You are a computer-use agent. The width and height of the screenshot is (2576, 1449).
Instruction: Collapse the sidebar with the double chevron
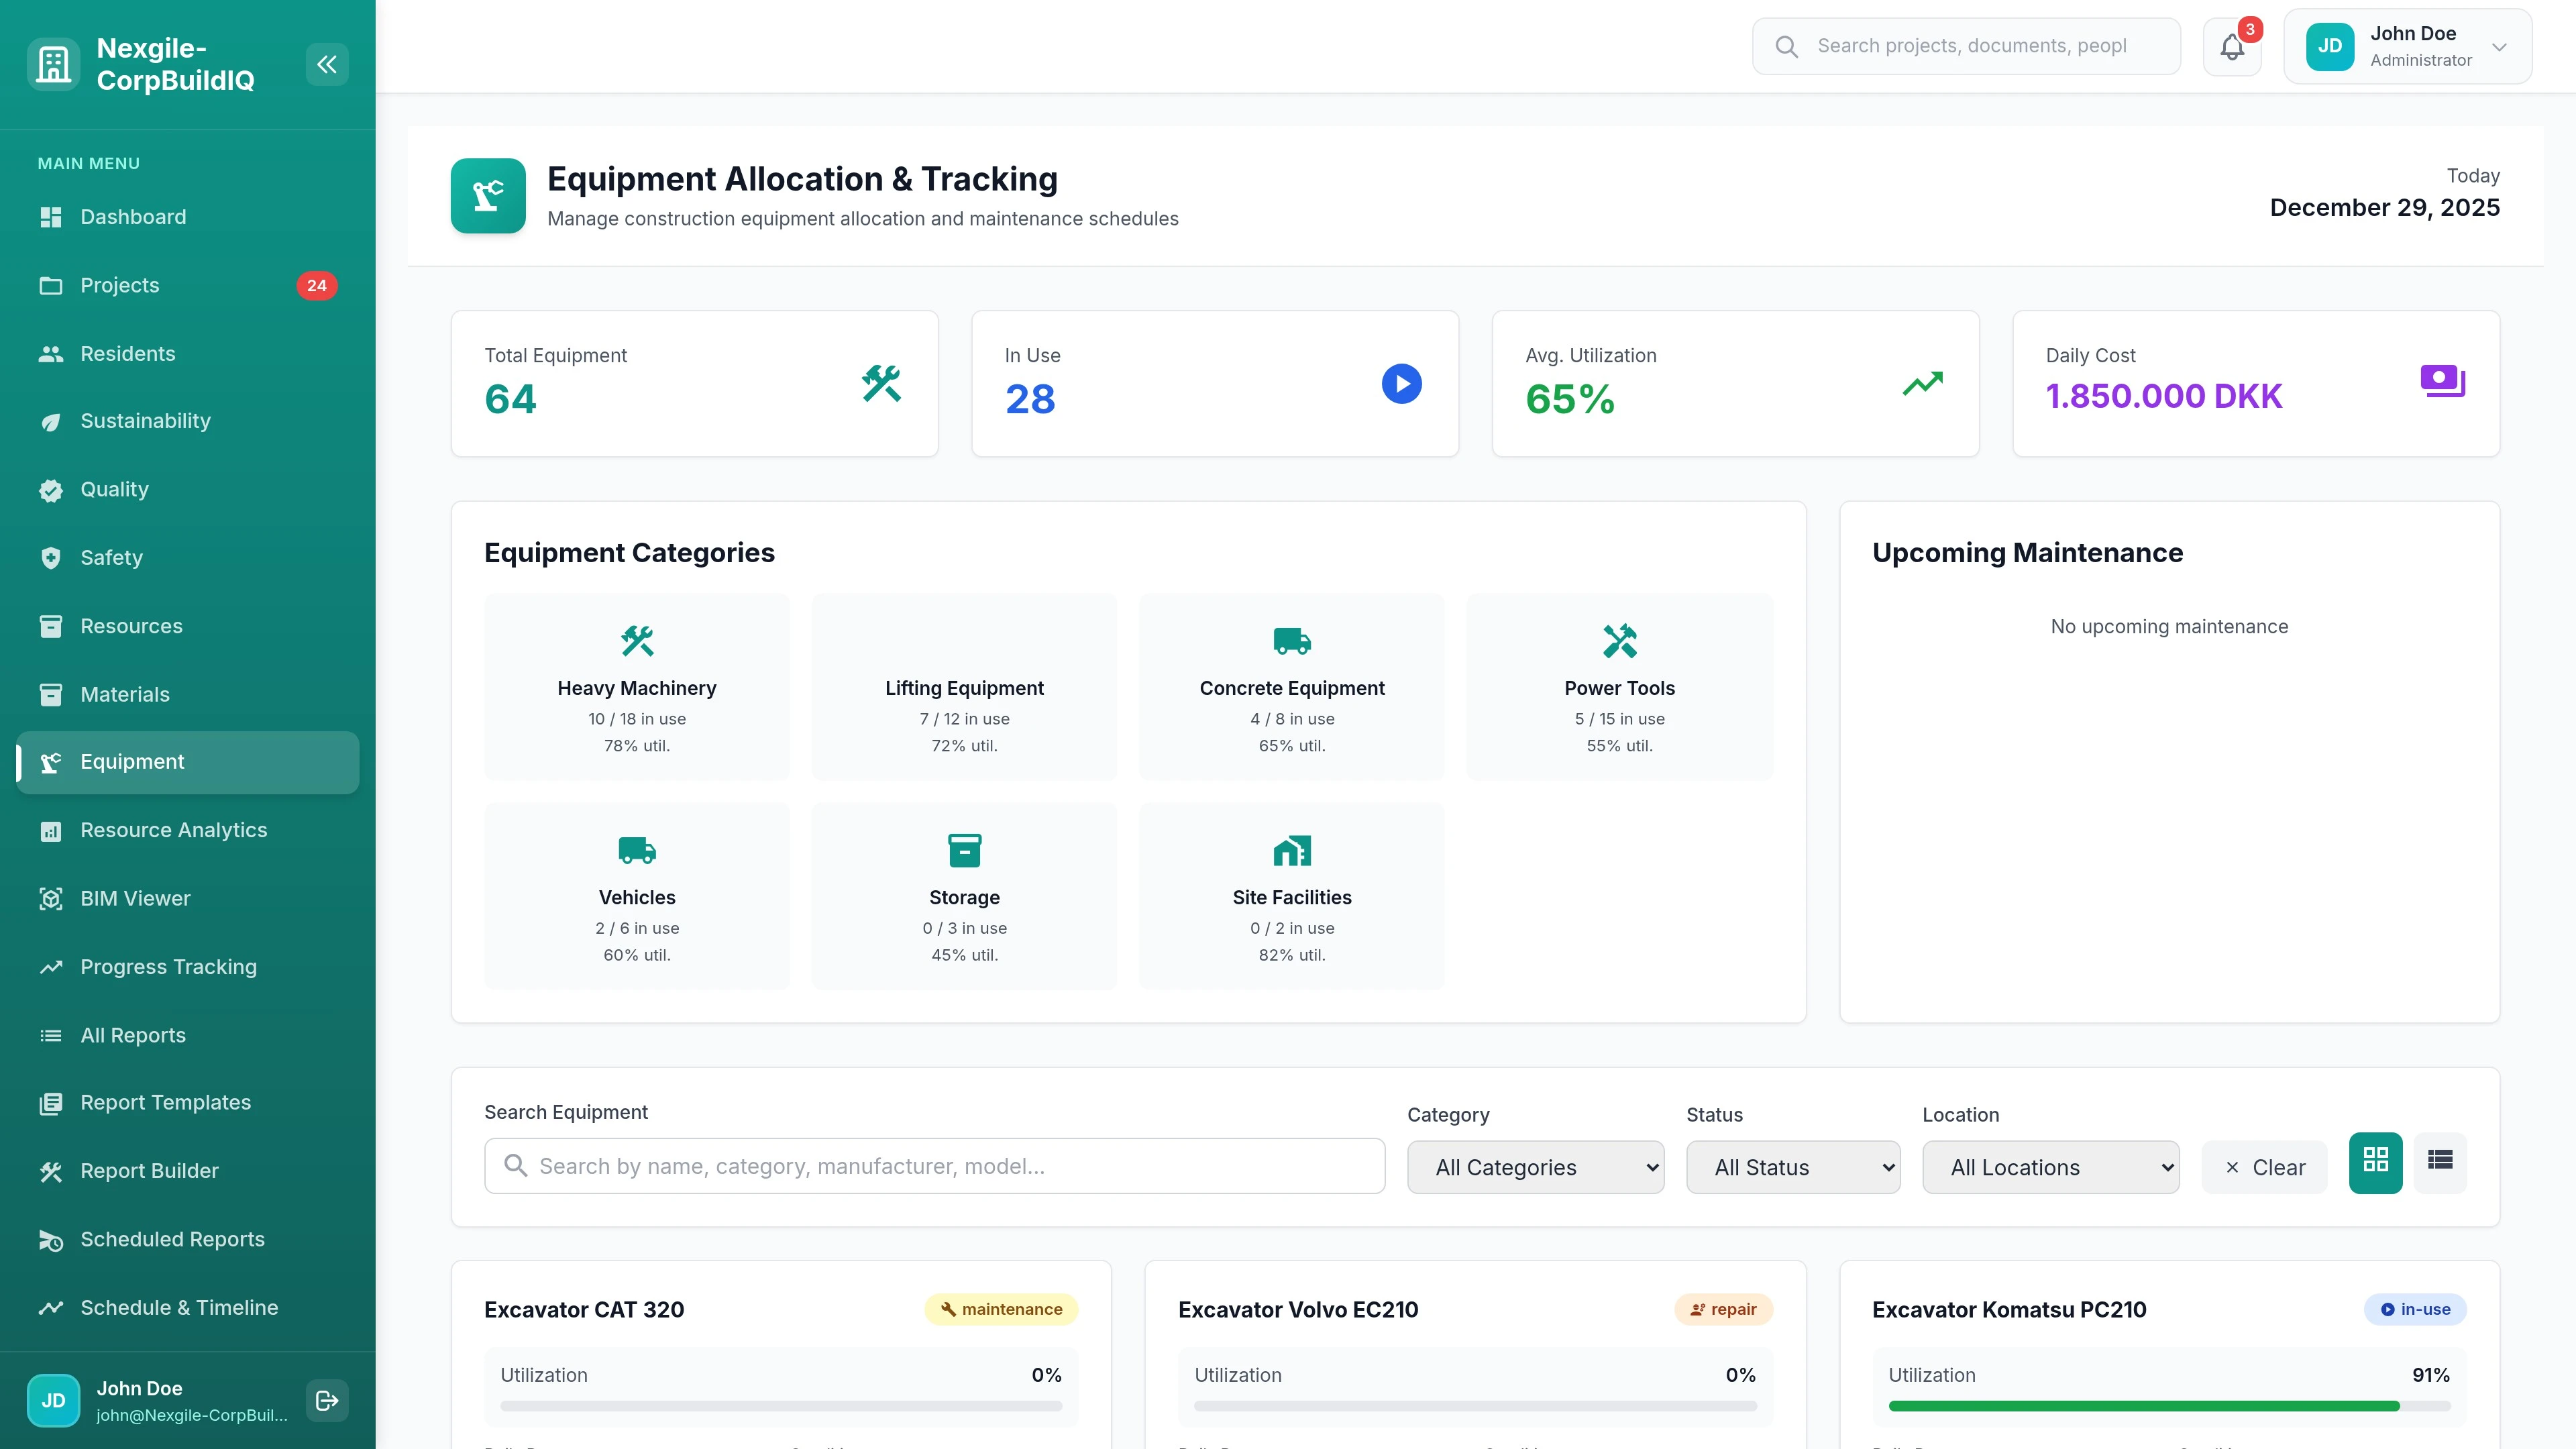coord(327,64)
